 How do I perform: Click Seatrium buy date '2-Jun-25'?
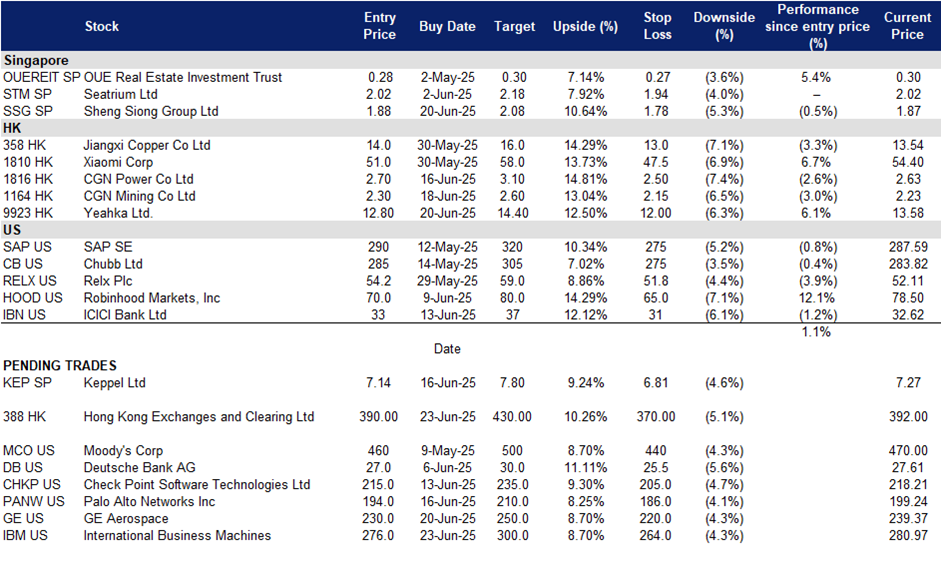point(448,94)
